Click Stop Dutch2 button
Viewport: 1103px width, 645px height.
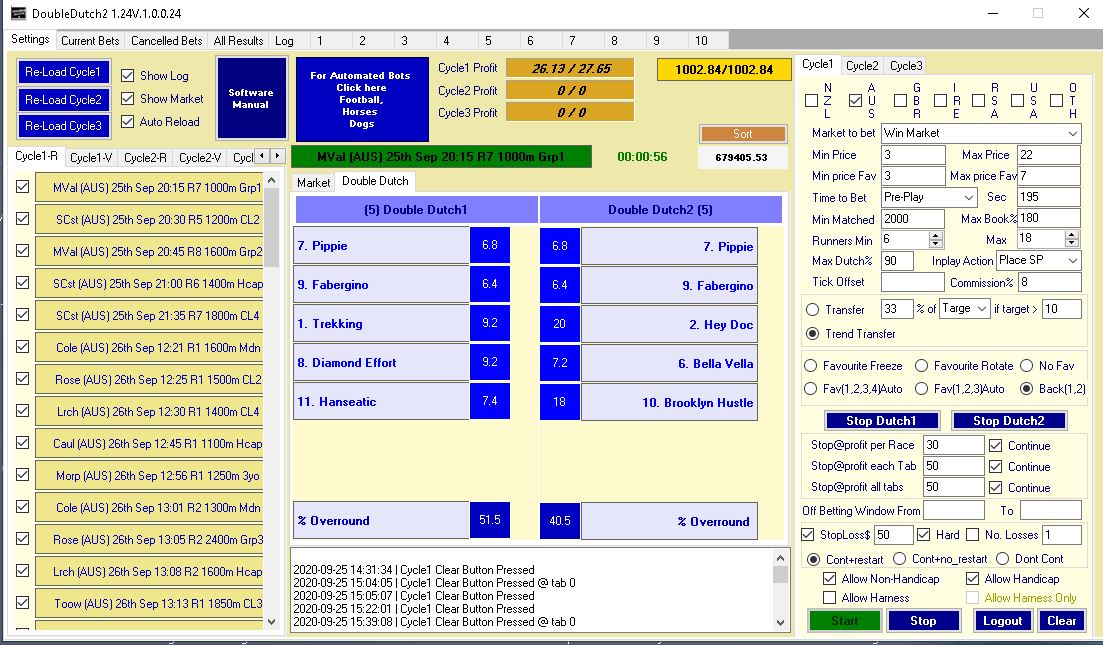[x=1008, y=421]
